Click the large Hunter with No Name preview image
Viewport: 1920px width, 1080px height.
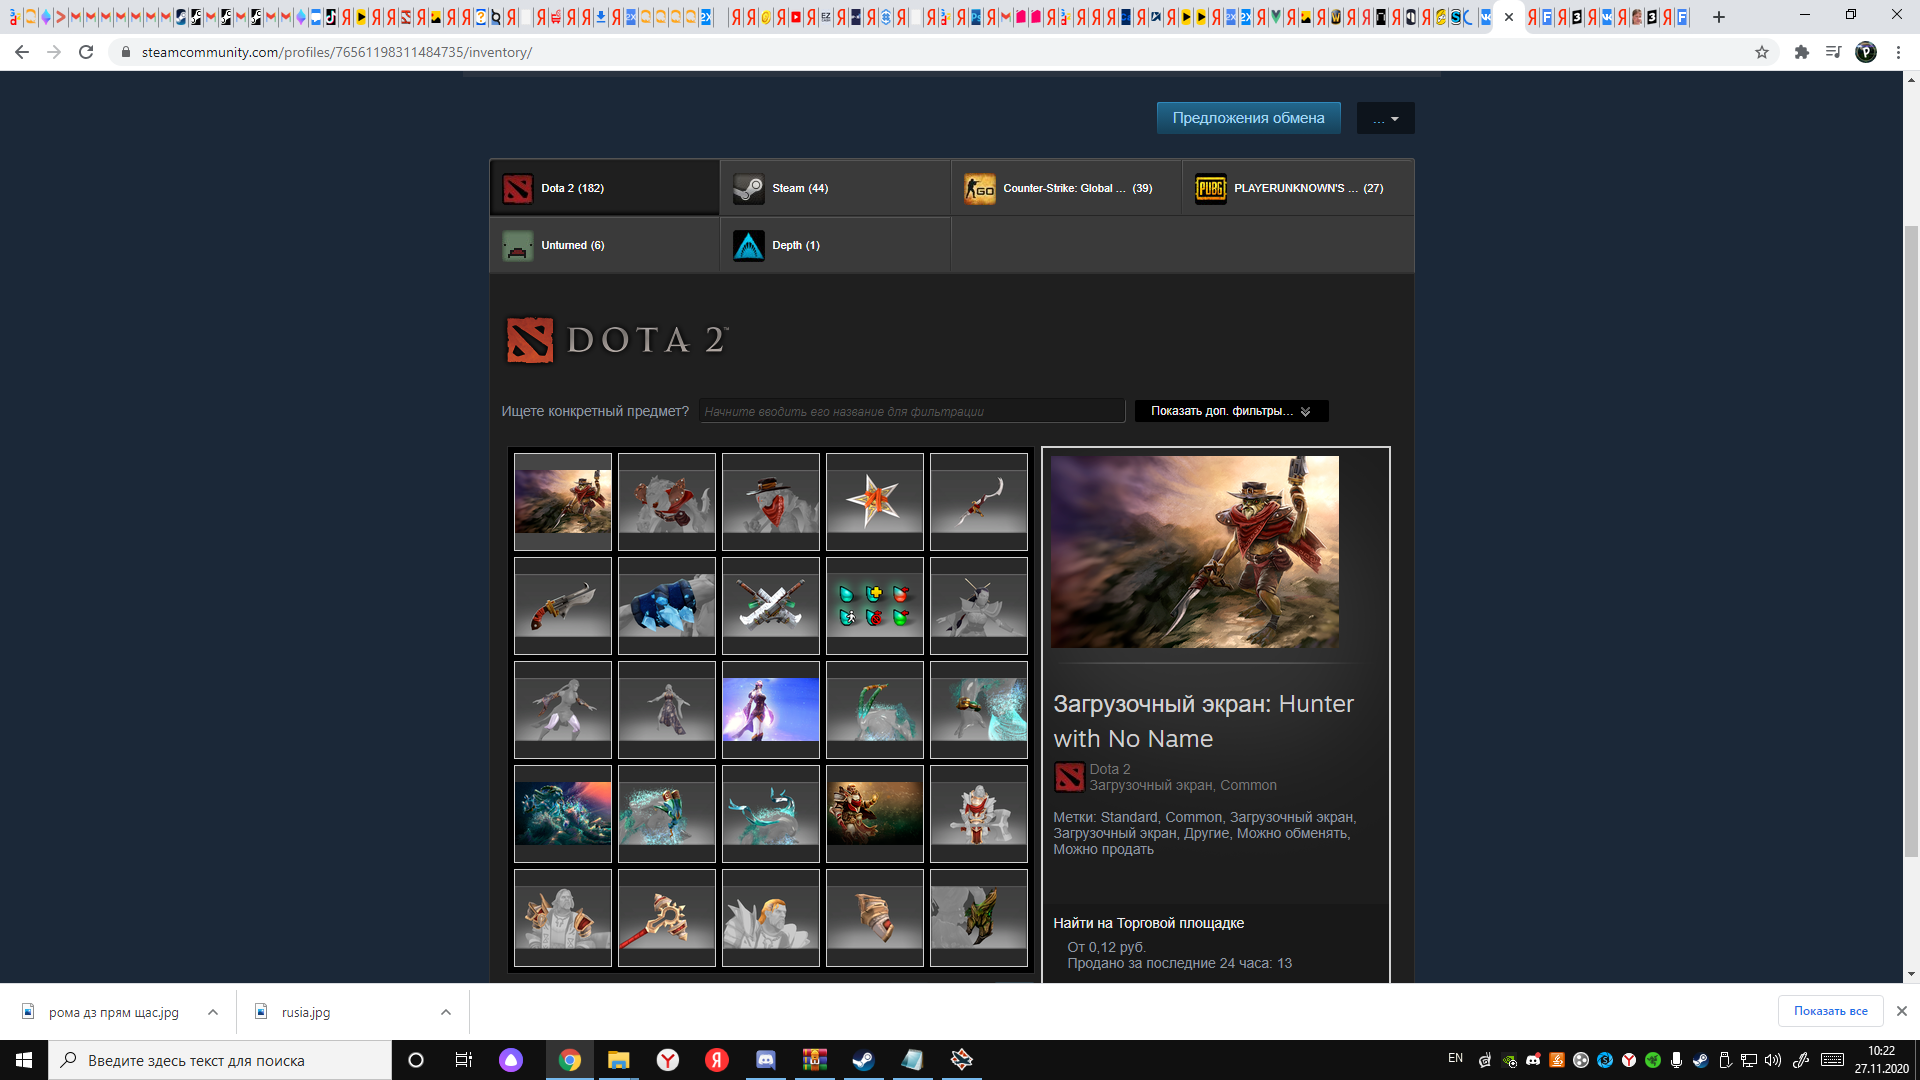[1194, 552]
